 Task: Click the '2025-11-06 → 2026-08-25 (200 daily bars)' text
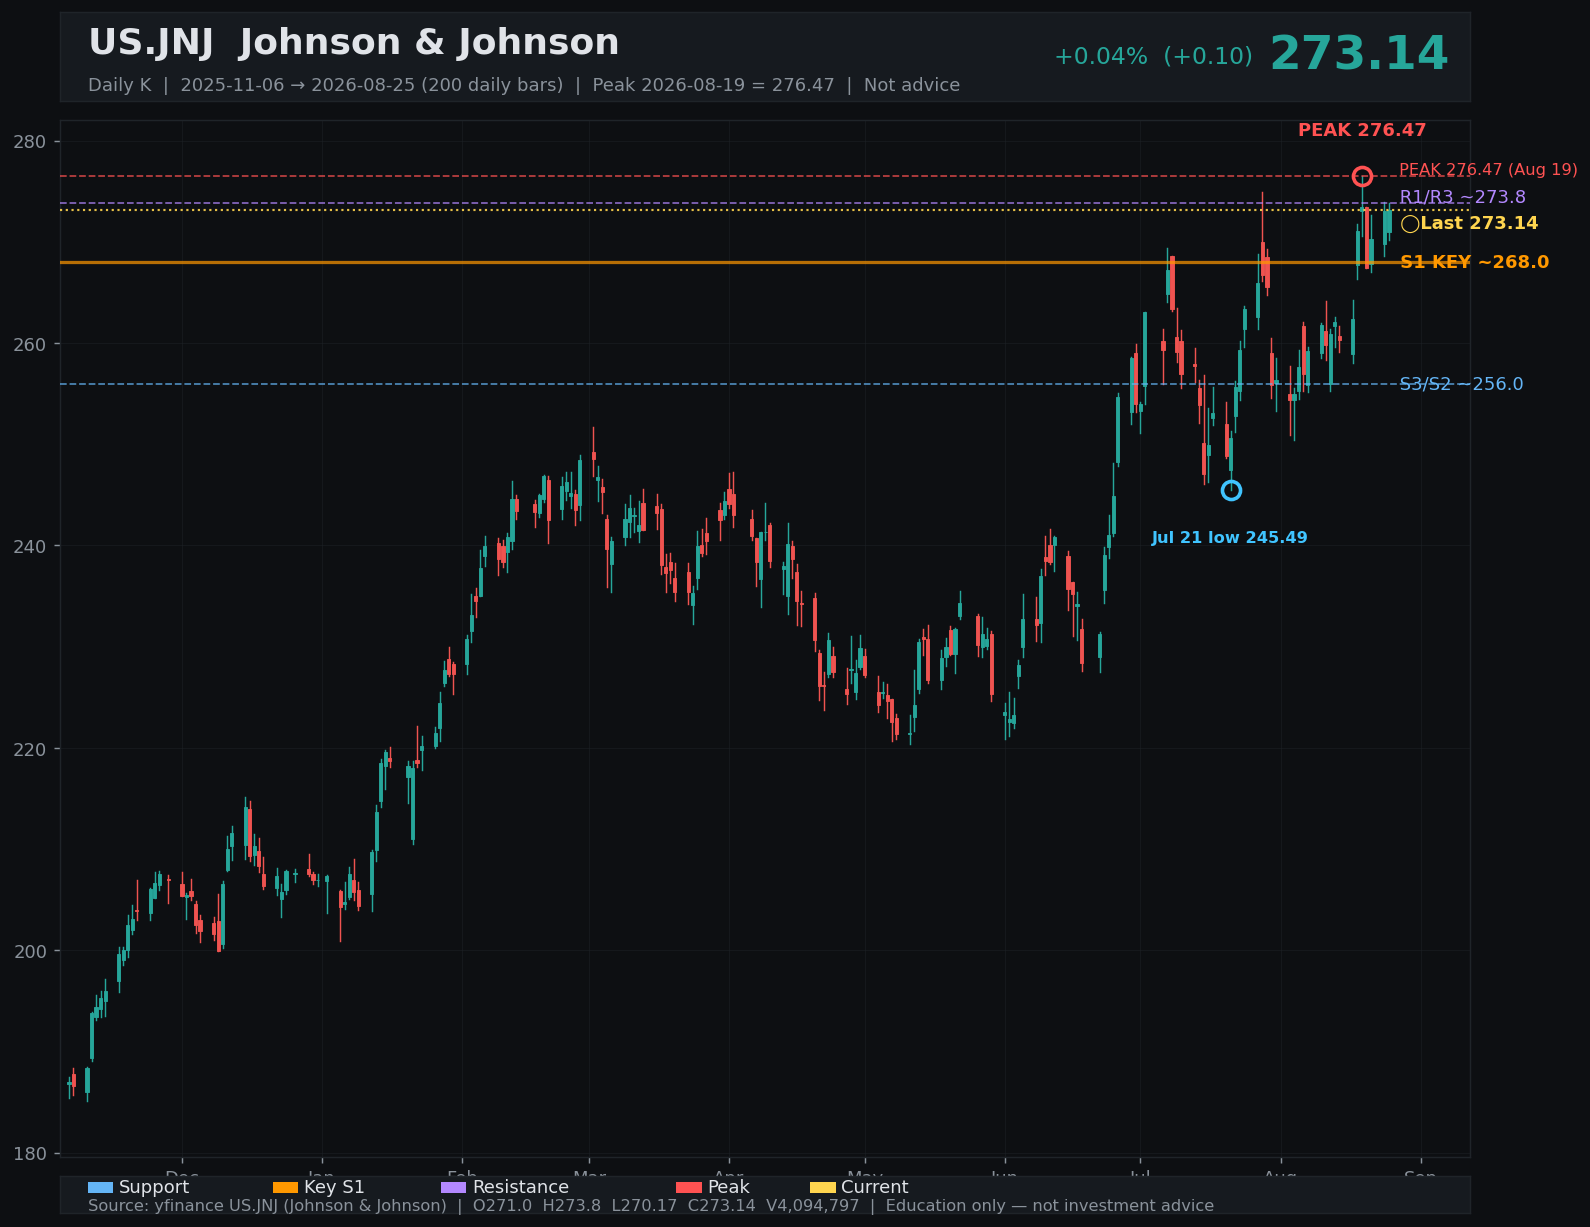click(372, 85)
